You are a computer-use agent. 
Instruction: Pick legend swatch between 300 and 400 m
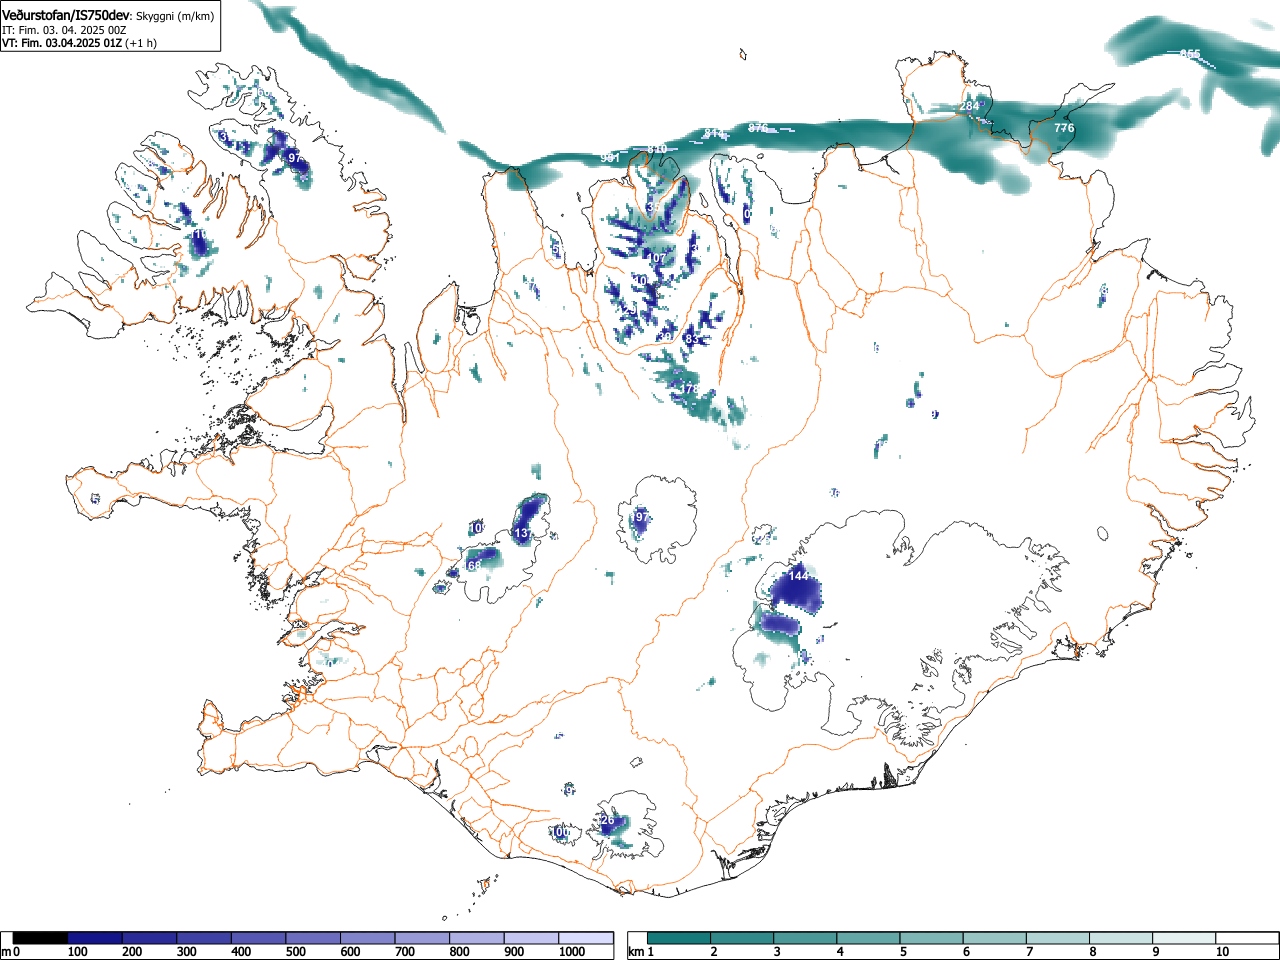pos(204,938)
